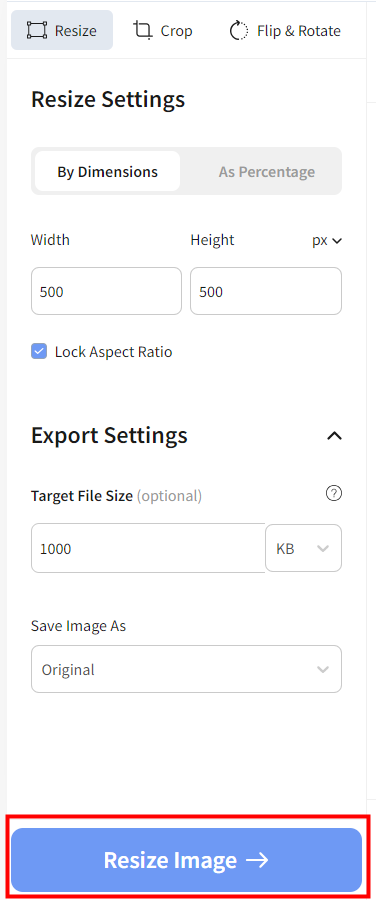The image size is (376, 900).
Task: Click the Target File Size input field
Action: click(x=148, y=548)
